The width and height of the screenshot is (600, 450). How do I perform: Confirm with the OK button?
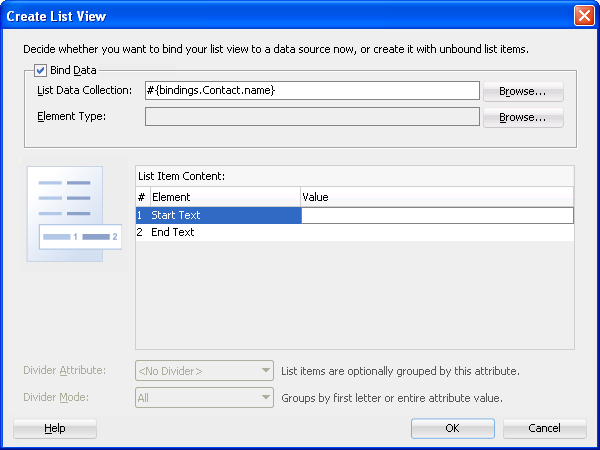coord(453,428)
